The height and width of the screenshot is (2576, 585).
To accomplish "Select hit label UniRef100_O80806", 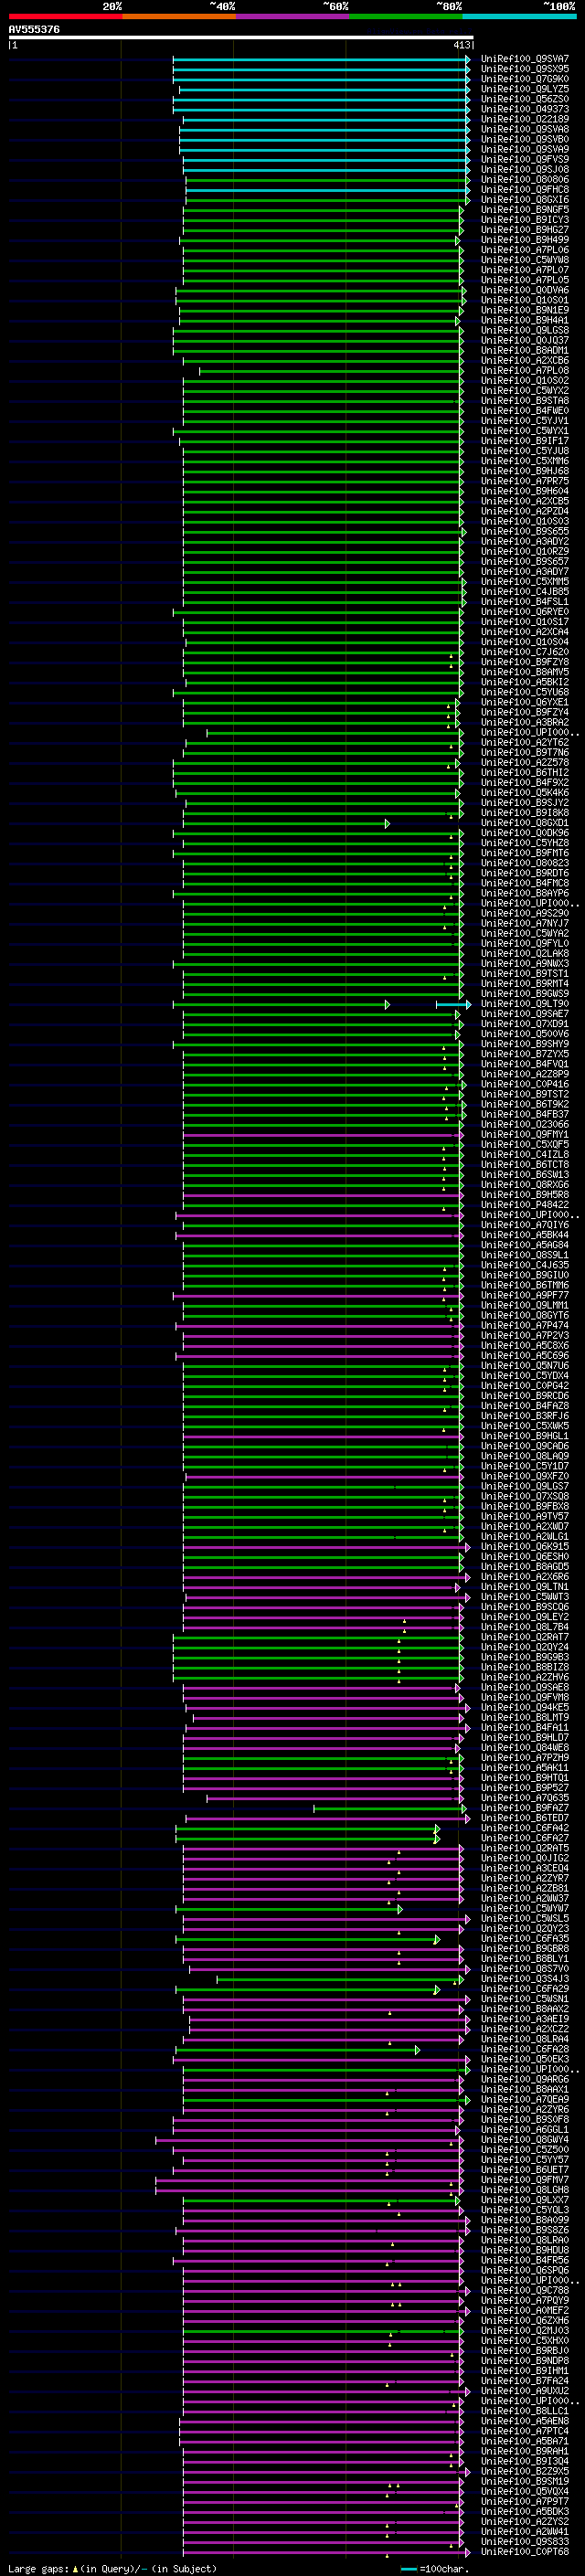I will (525, 180).
